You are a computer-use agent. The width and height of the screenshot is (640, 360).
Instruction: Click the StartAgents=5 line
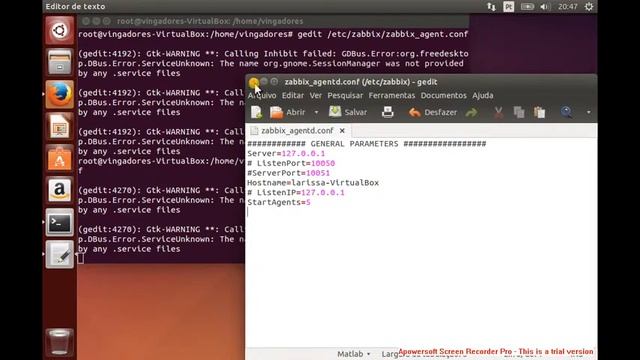coord(279,202)
